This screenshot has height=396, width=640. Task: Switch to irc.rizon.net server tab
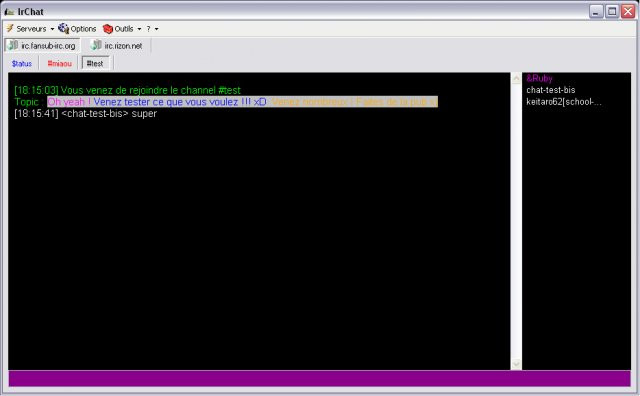117,45
